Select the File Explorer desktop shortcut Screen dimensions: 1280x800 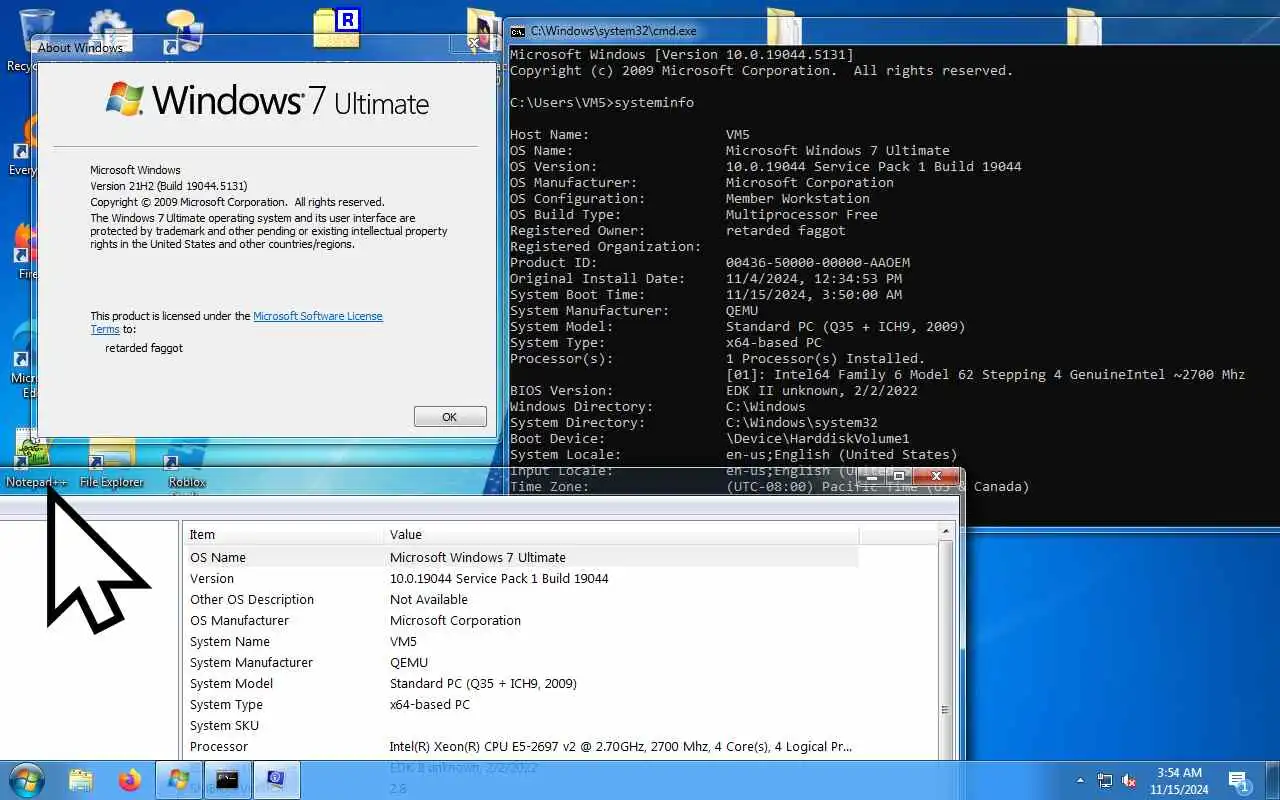click(112, 465)
